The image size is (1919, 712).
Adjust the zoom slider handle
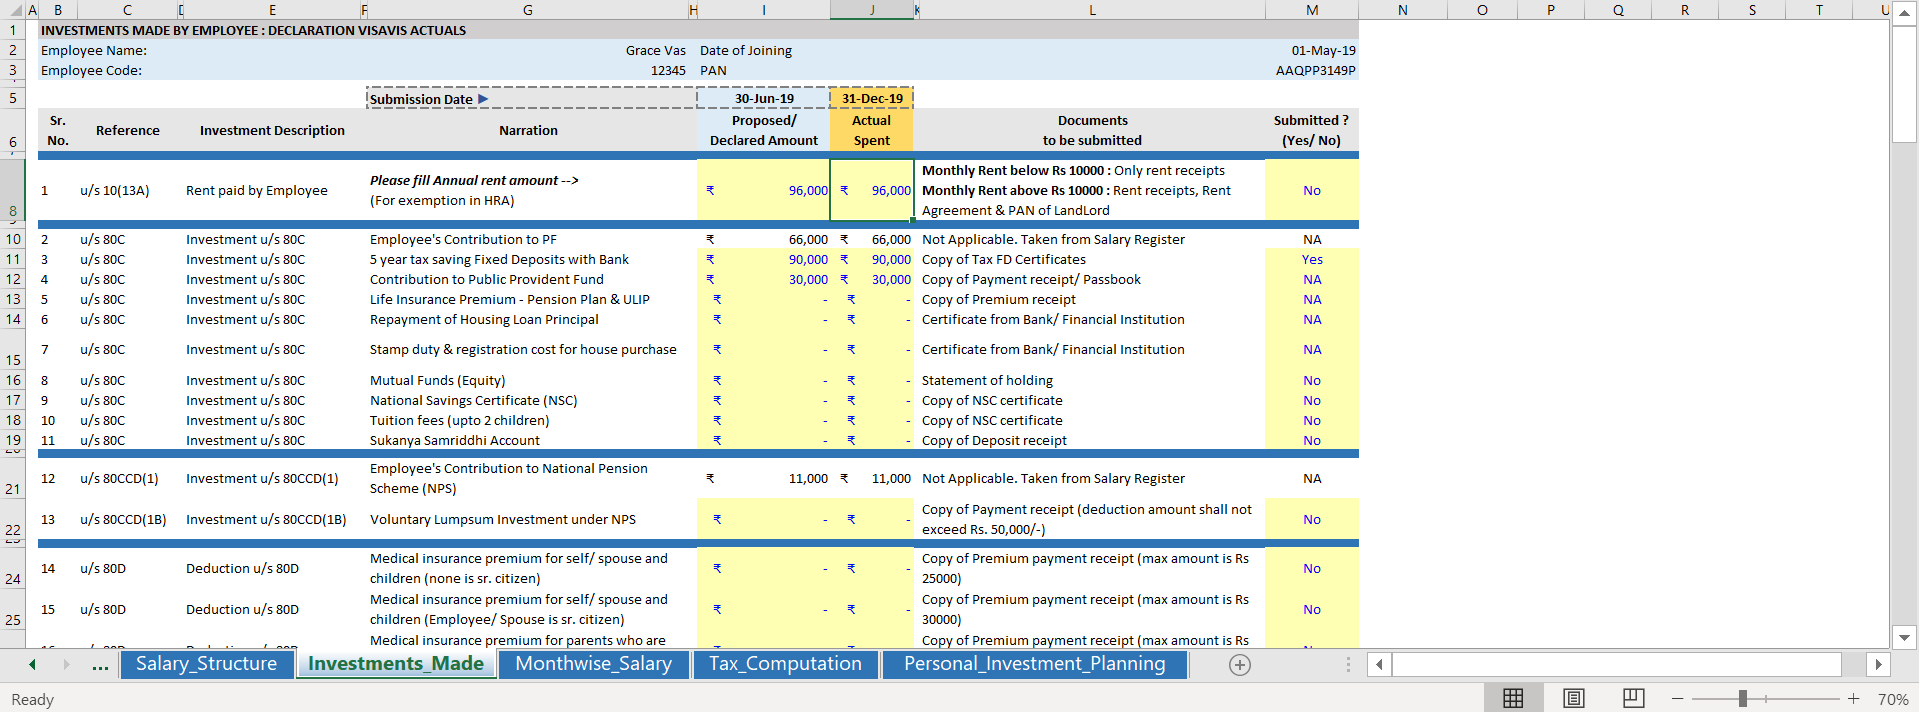tap(1742, 699)
